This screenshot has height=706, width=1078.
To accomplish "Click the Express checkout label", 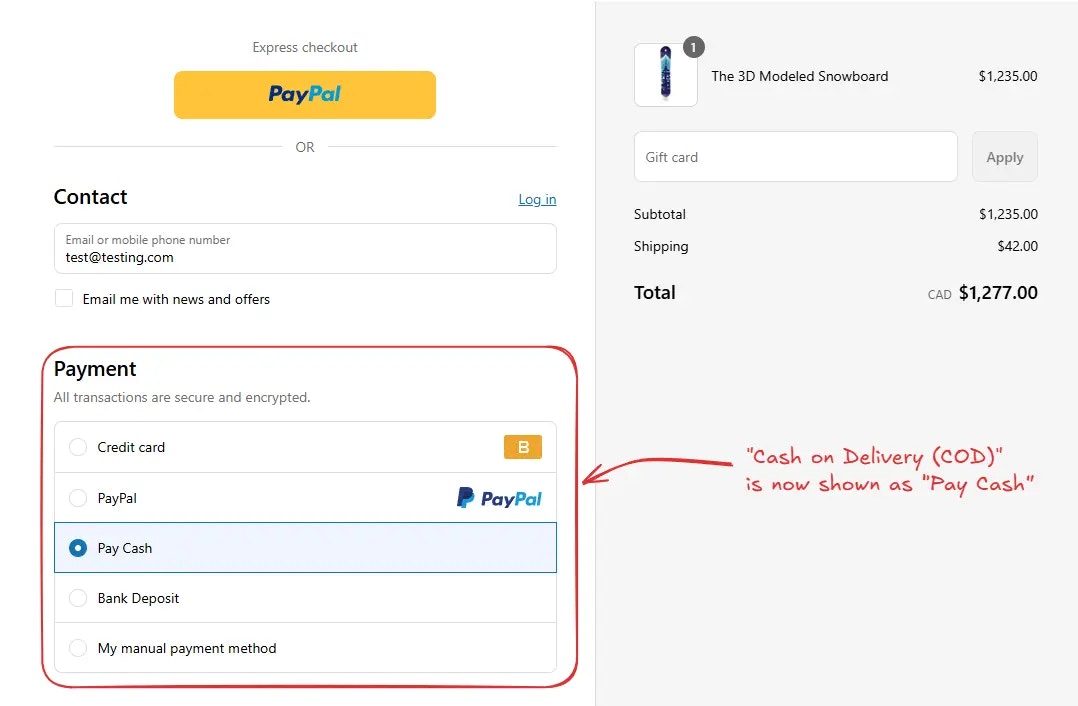I will [x=305, y=47].
